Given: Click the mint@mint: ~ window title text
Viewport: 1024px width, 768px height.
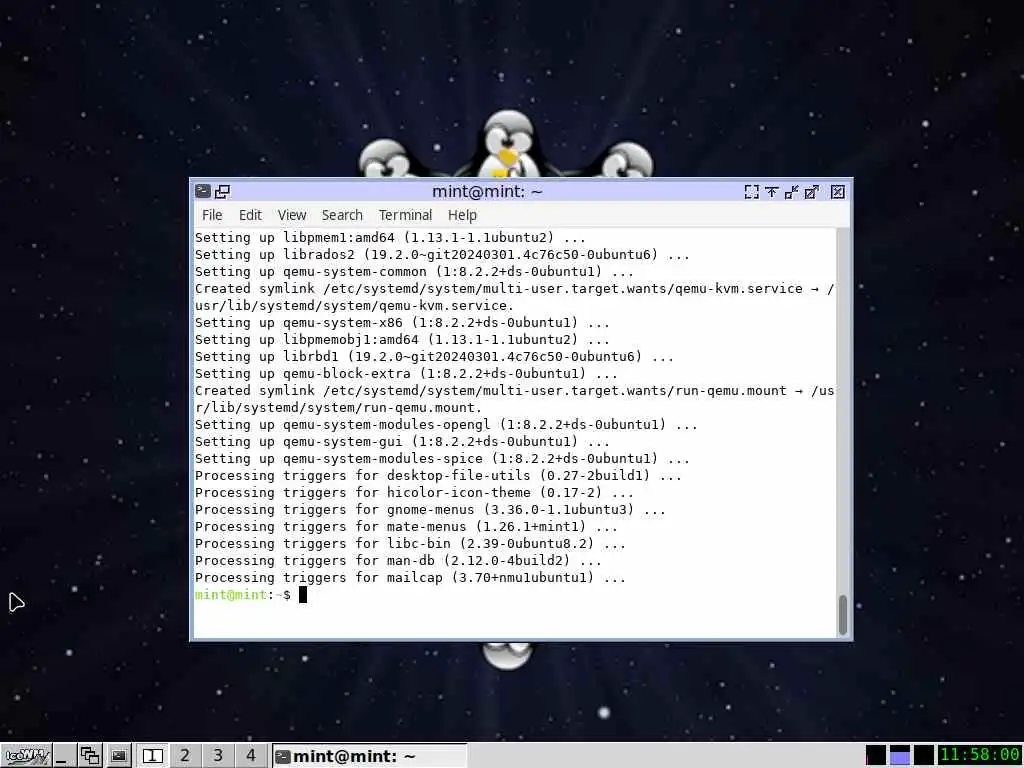Looking at the screenshot, I should coord(487,191).
